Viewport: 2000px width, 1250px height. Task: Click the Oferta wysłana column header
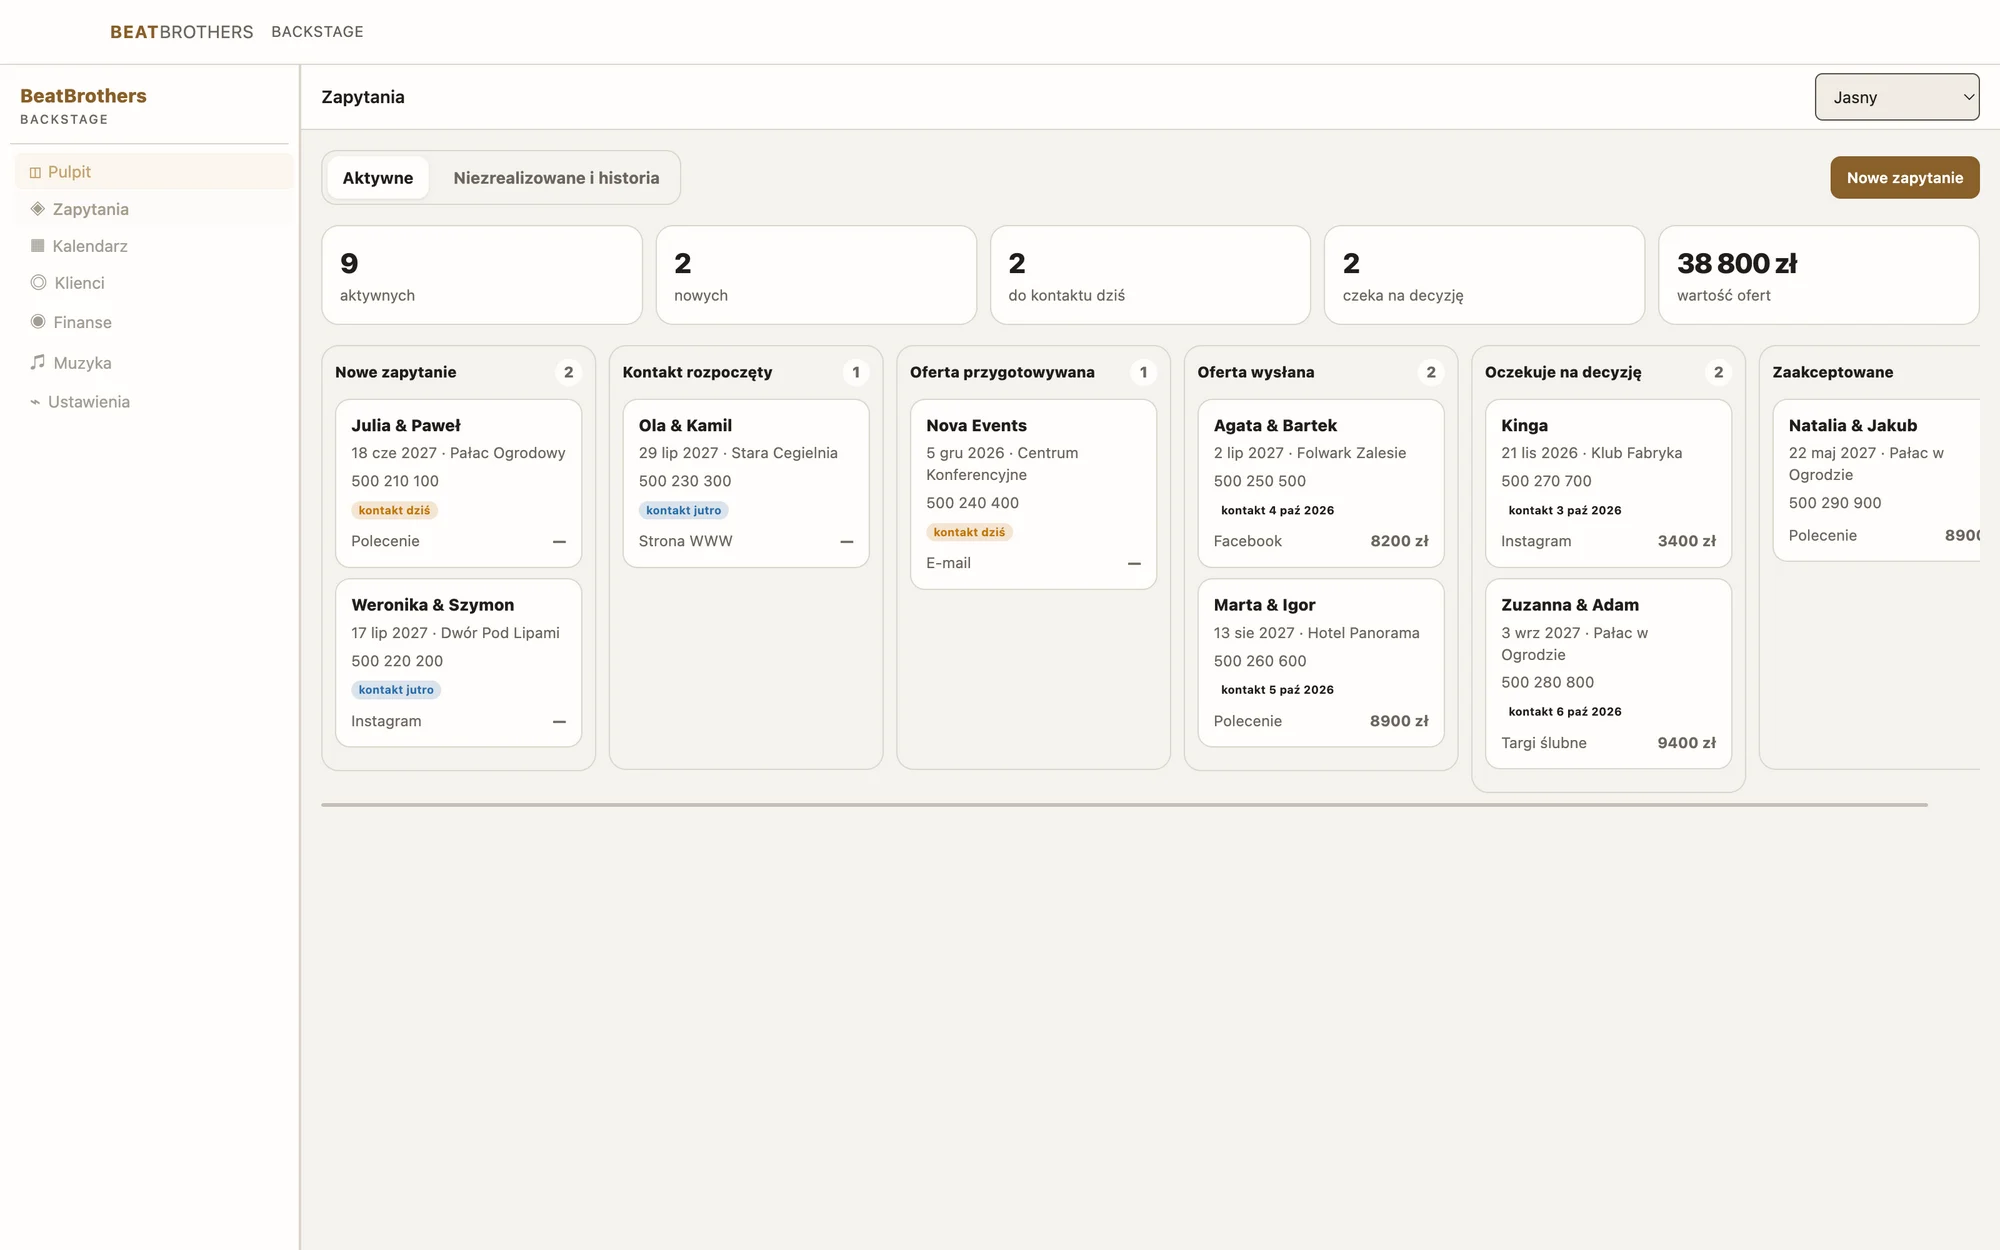(x=1256, y=372)
